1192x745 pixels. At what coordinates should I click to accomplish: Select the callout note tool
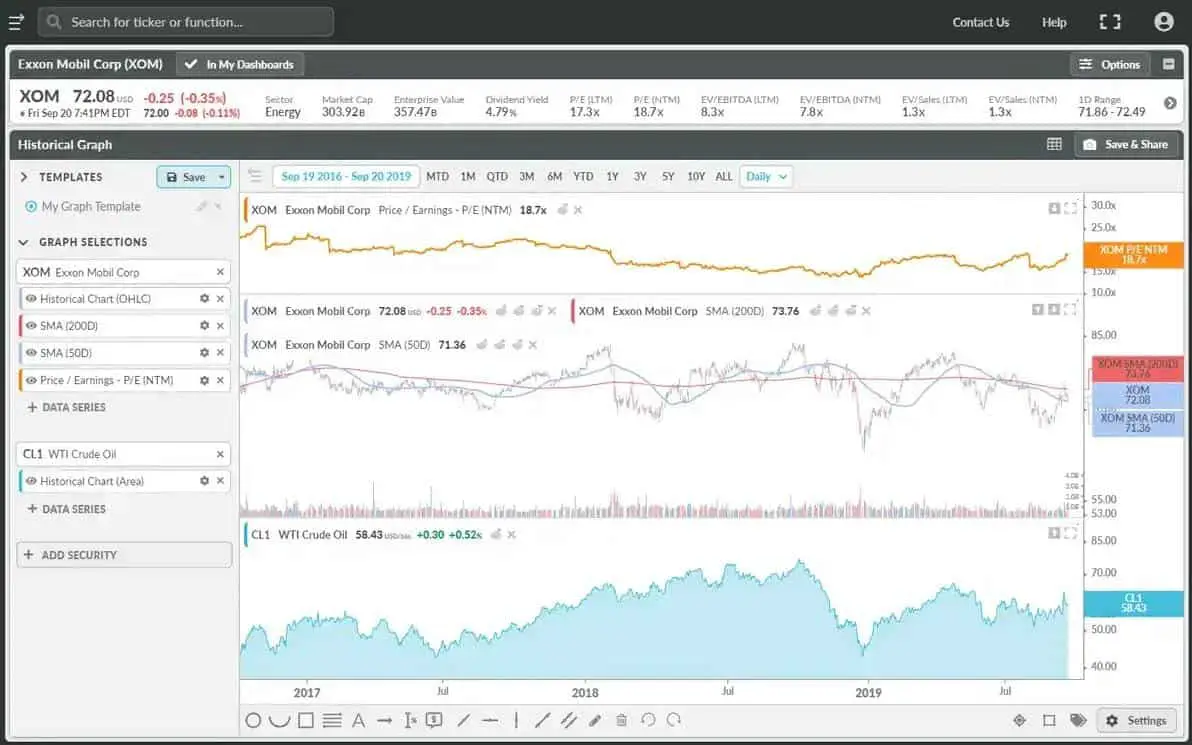tap(434, 721)
